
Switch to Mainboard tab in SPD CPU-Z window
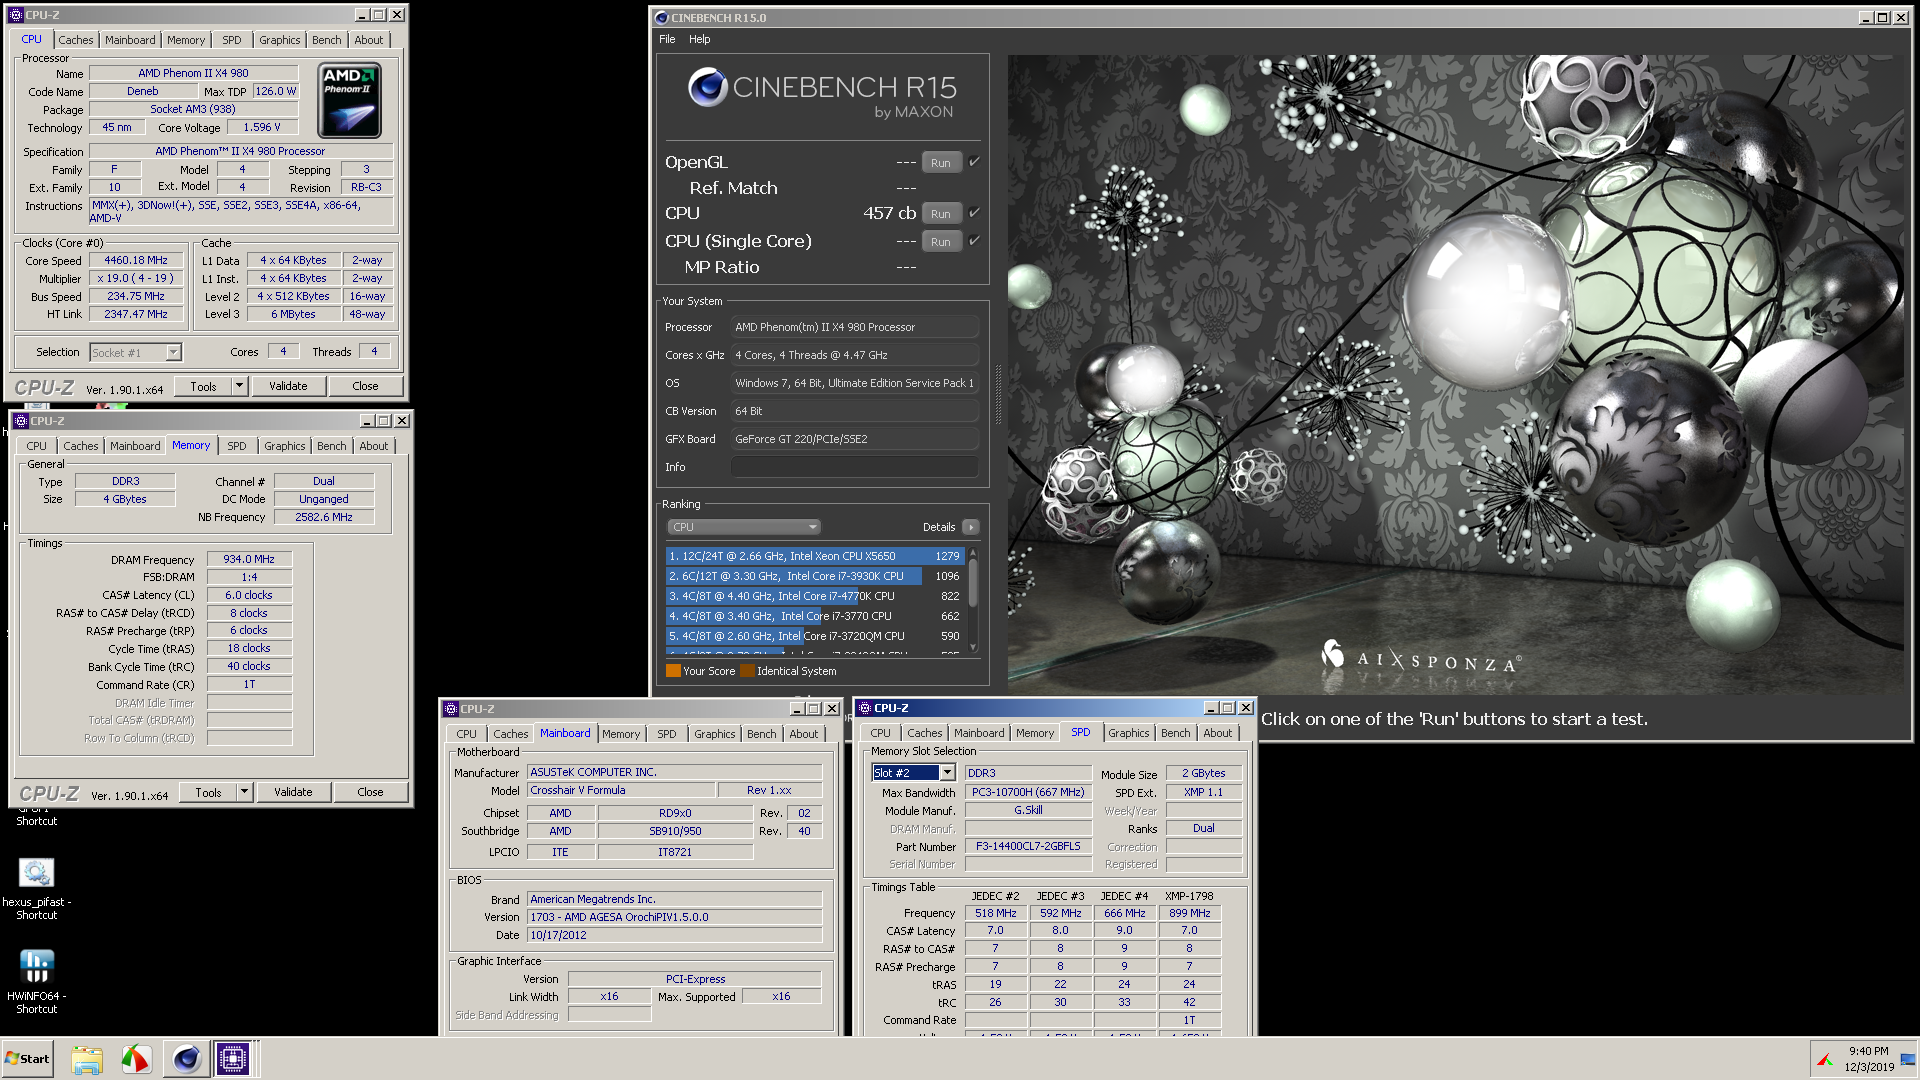click(979, 733)
